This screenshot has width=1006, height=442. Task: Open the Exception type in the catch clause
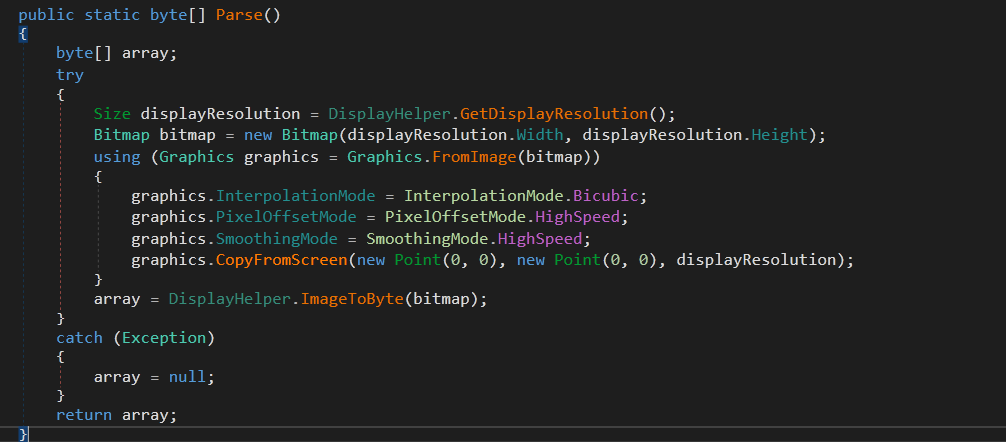(x=164, y=338)
